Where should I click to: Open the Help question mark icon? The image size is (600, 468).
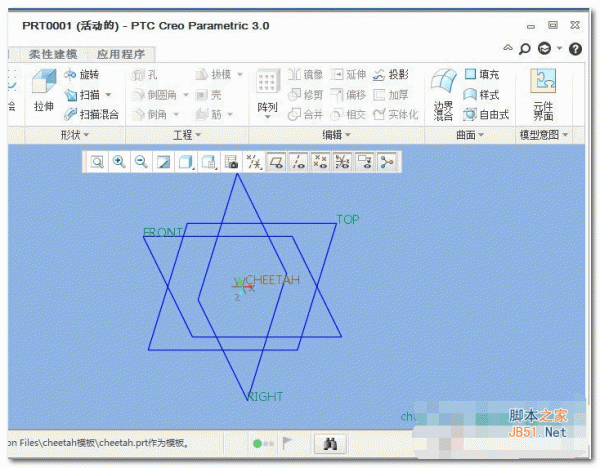pyautogui.click(x=575, y=49)
